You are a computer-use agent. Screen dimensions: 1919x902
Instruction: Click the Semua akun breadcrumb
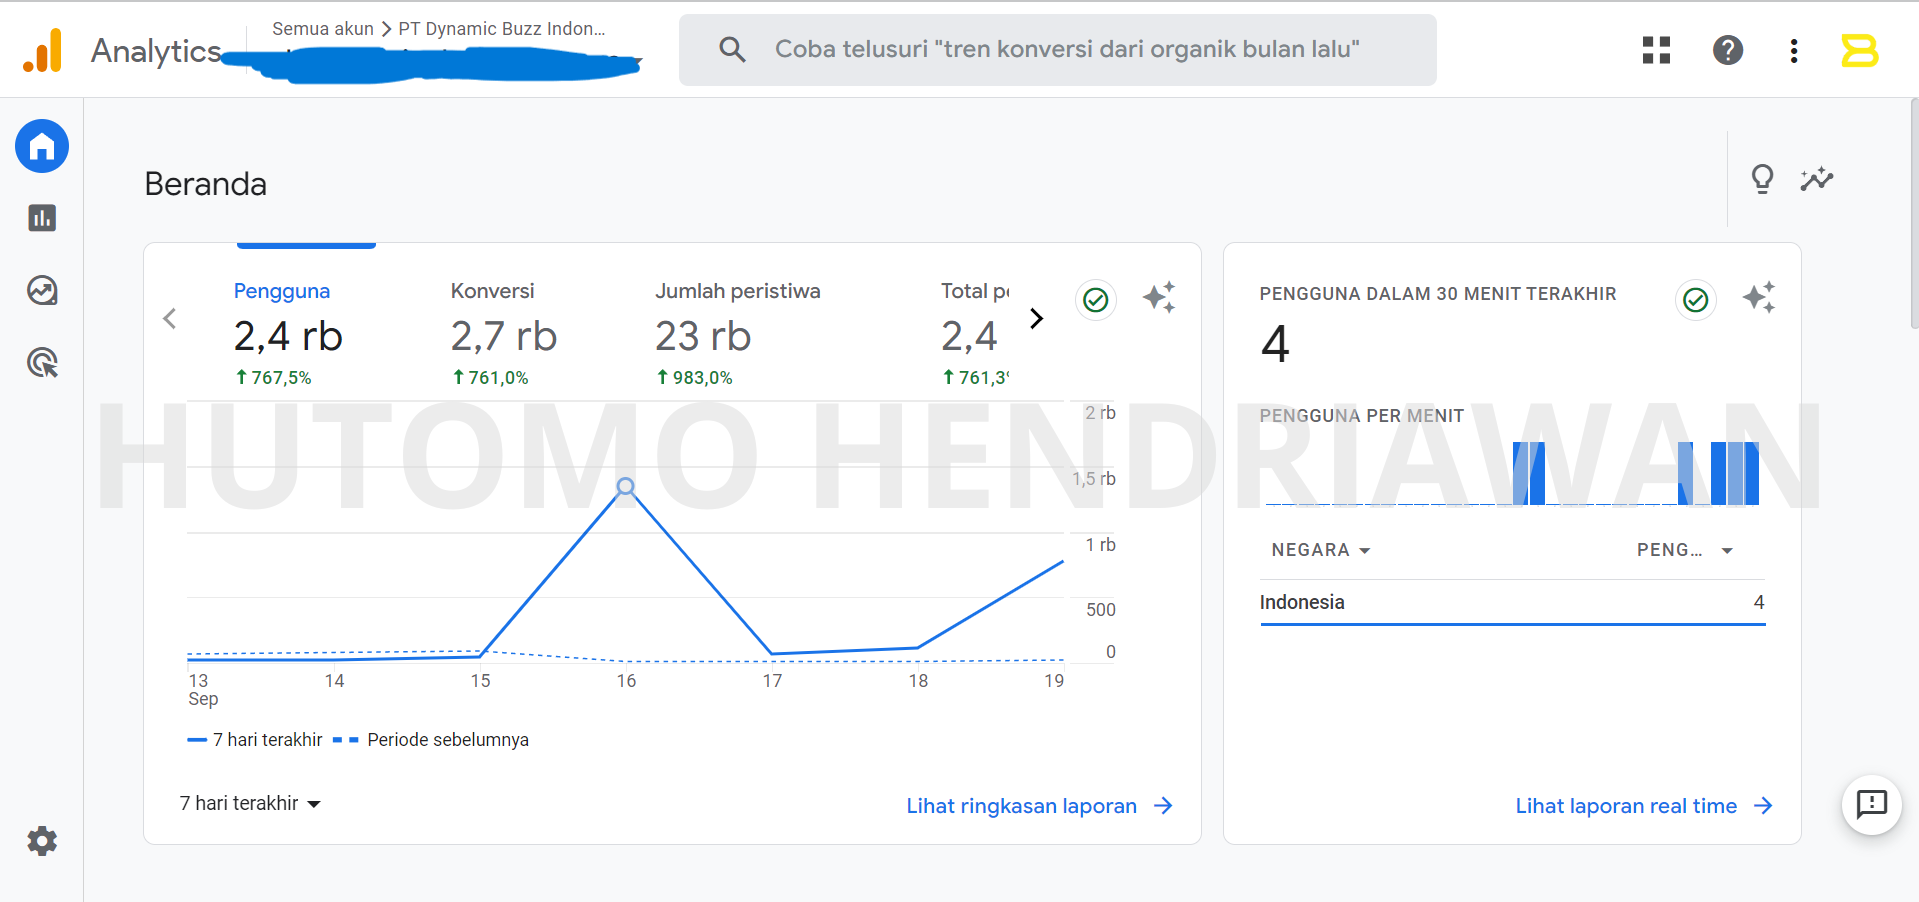[323, 29]
